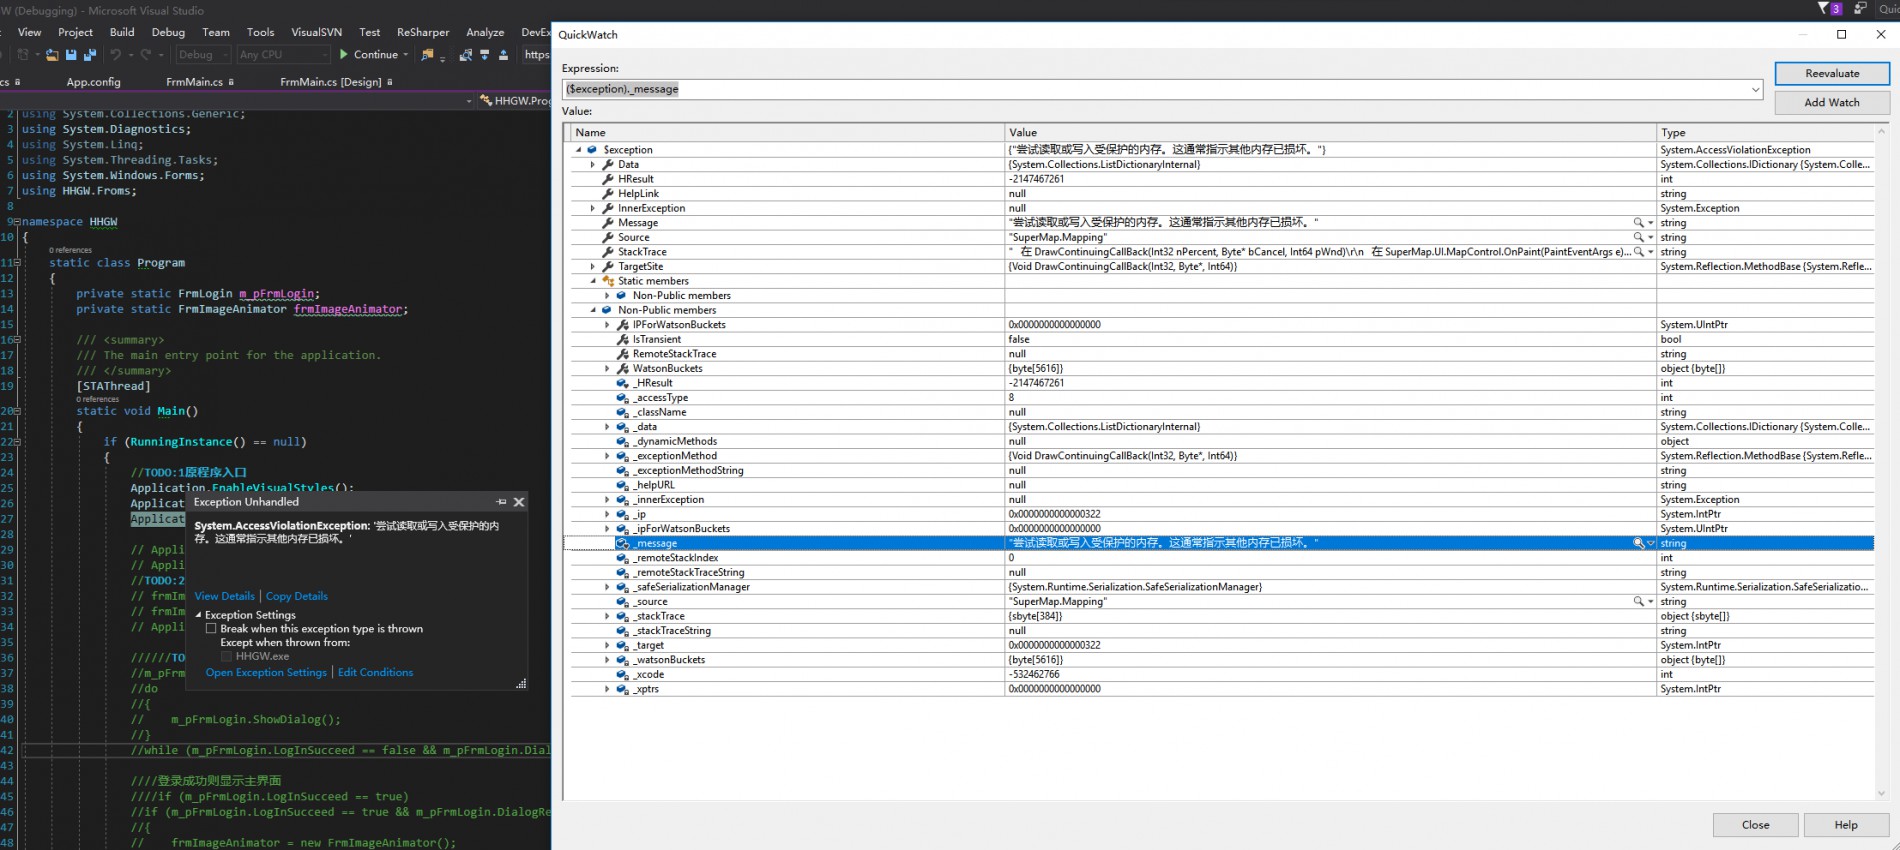Click the Static members class icon
The width and height of the screenshot is (1900, 850).
[608, 281]
